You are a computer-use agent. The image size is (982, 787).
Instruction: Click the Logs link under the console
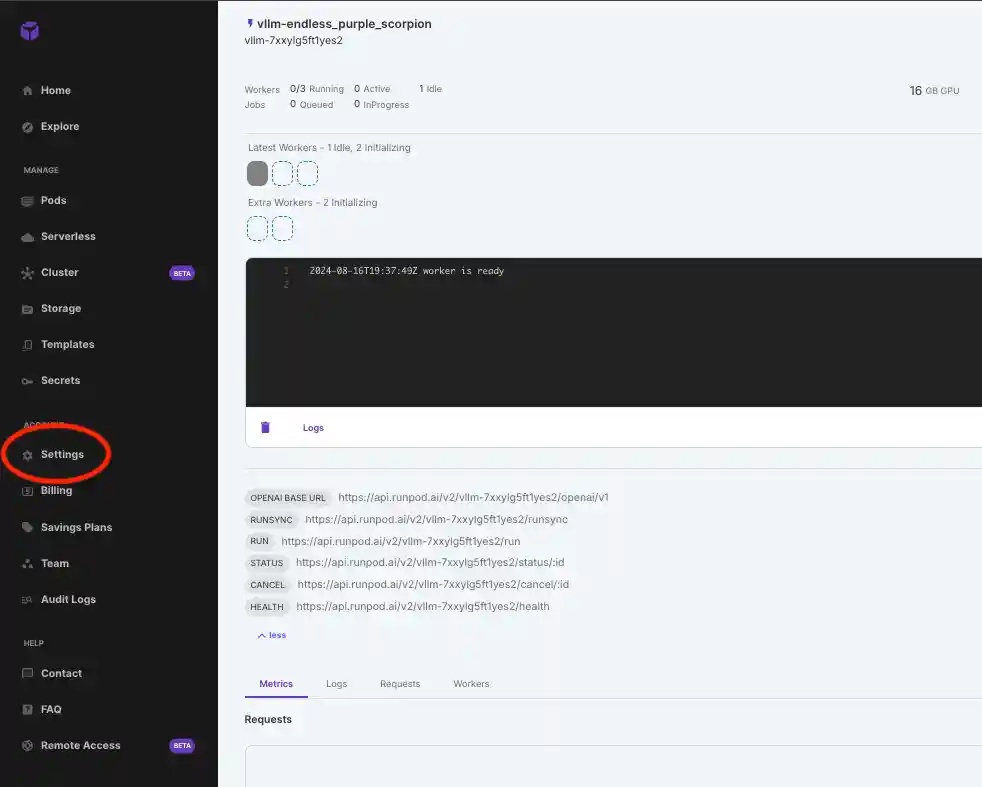[x=313, y=428]
